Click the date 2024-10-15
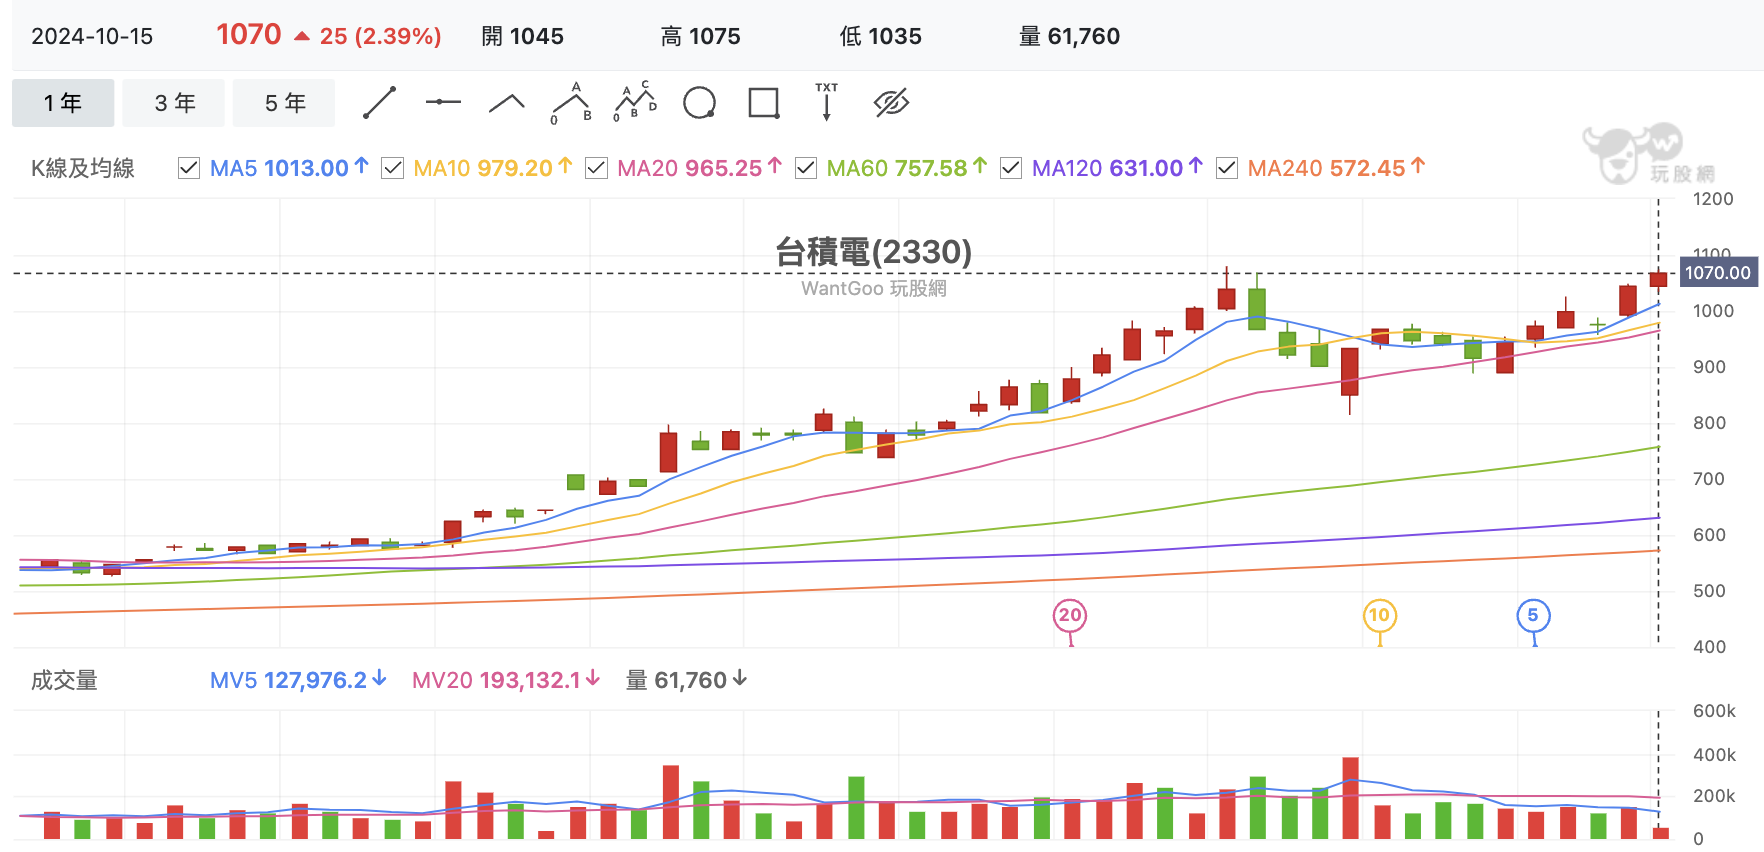Image resolution: width=1764 pixels, height=852 pixels. click(92, 37)
